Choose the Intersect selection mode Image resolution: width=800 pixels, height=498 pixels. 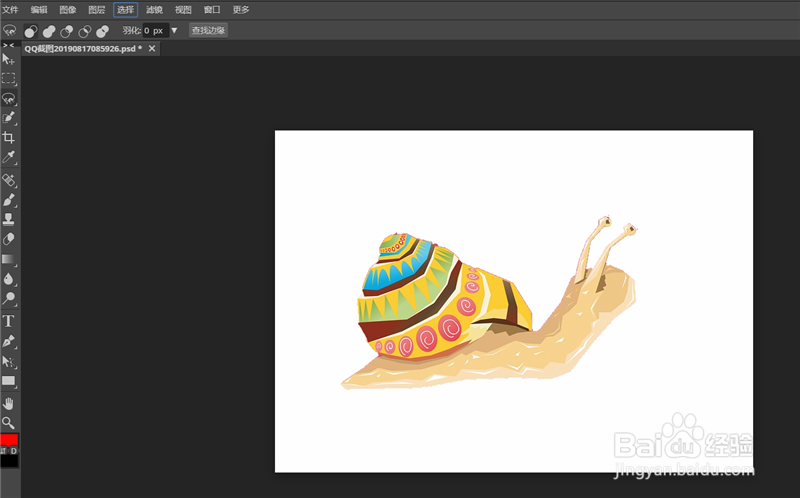[x=85, y=31]
